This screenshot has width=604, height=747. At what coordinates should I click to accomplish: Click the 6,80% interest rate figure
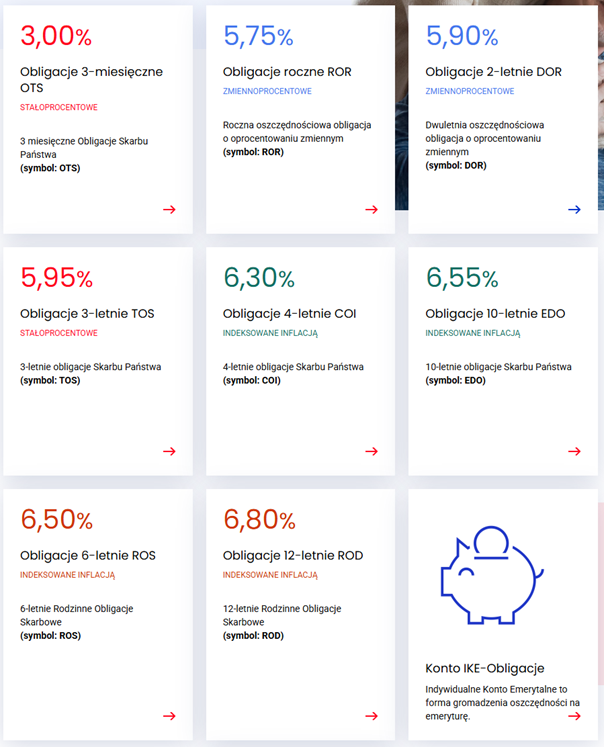pyautogui.click(x=259, y=520)
